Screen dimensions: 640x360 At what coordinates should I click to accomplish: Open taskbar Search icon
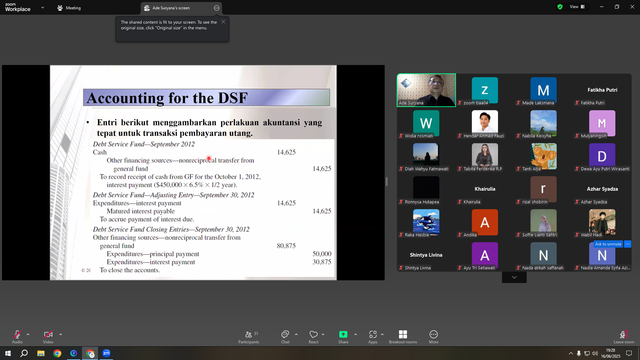(x=24, y=353)
